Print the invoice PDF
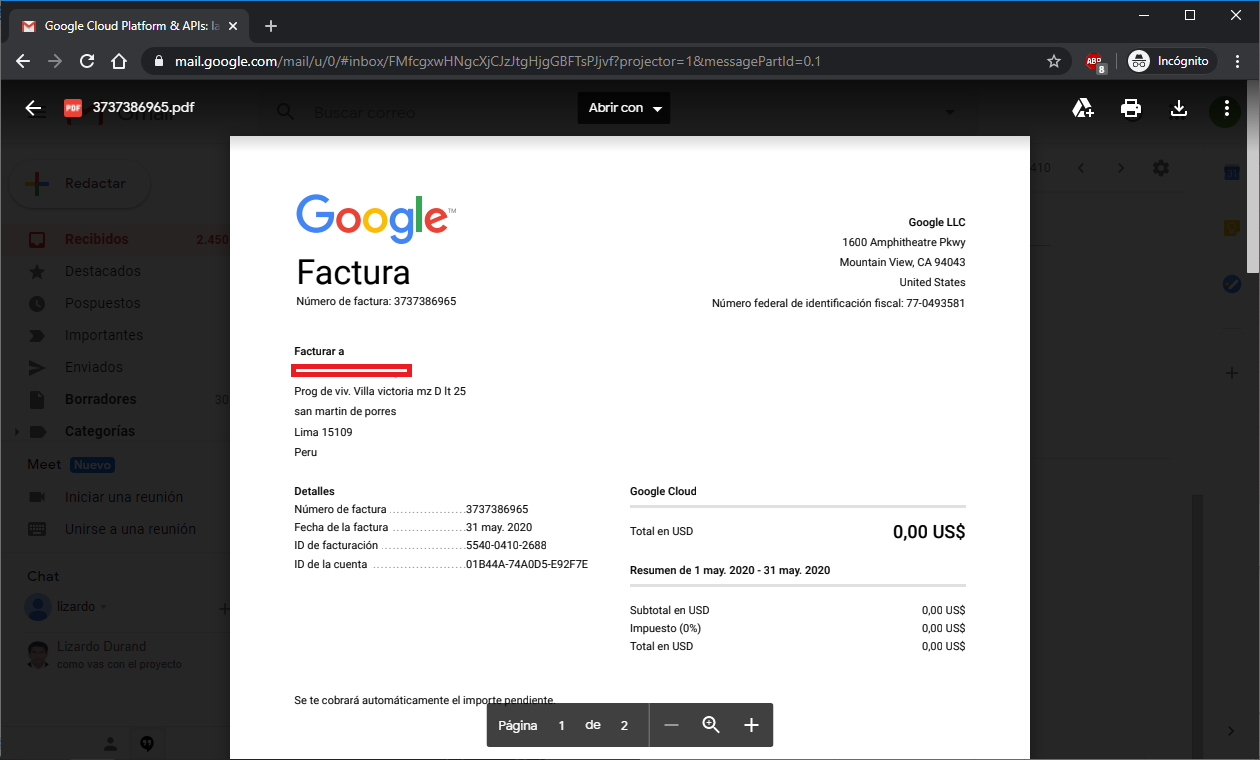 click(1131, 108)
